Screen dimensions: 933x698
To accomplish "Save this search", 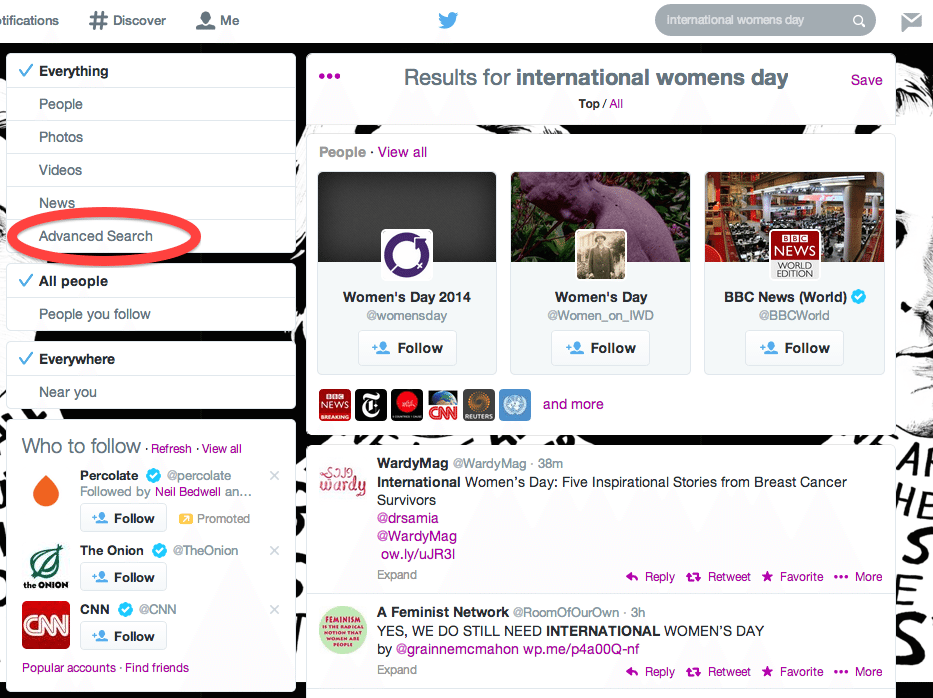I will click(866, 80).
